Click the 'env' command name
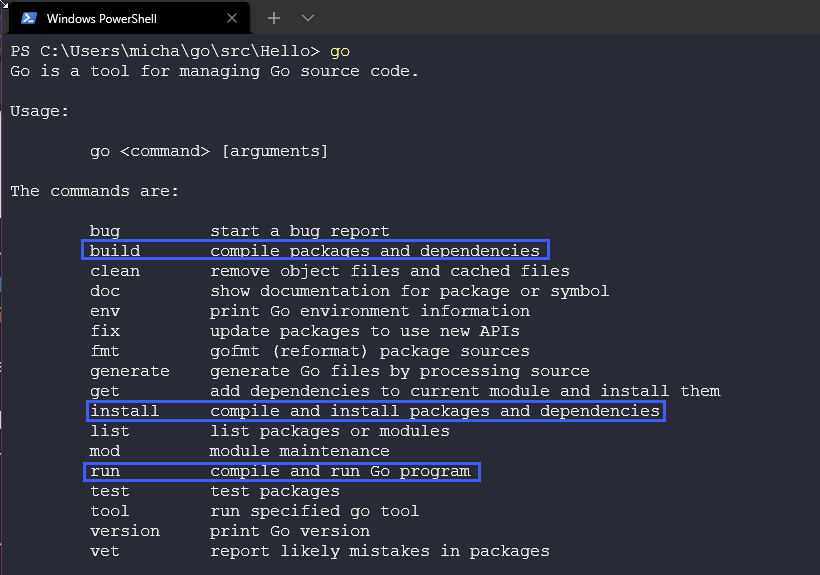820x575 pixels. pos(105,311)
